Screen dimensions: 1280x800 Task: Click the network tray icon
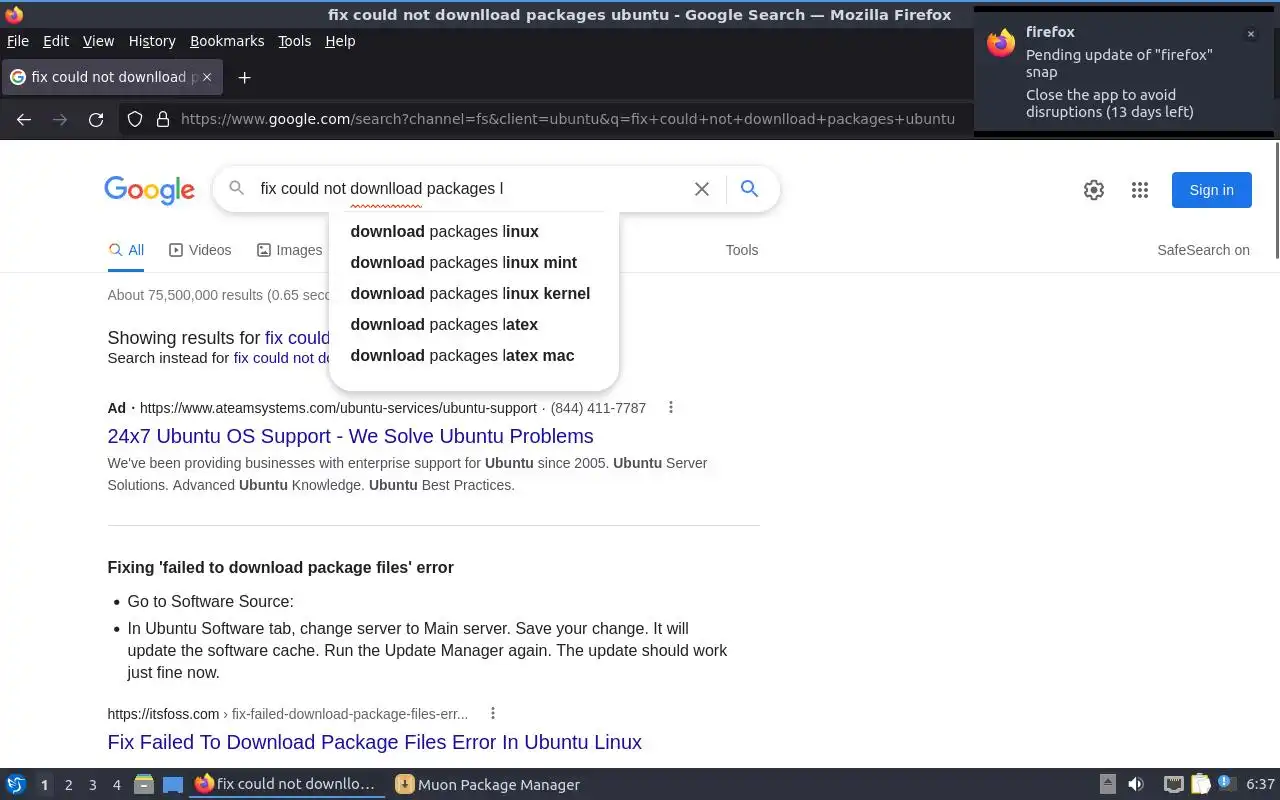(x=1174, y=785)
